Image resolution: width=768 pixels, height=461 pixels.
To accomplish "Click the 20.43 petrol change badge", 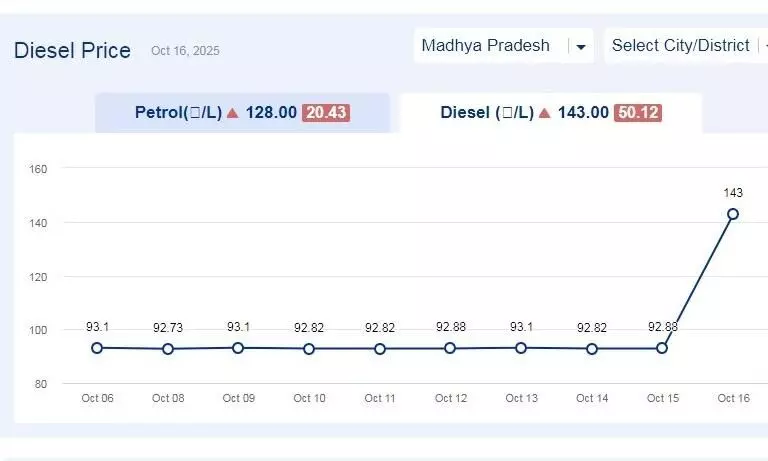I will click(x=326, y=113).
